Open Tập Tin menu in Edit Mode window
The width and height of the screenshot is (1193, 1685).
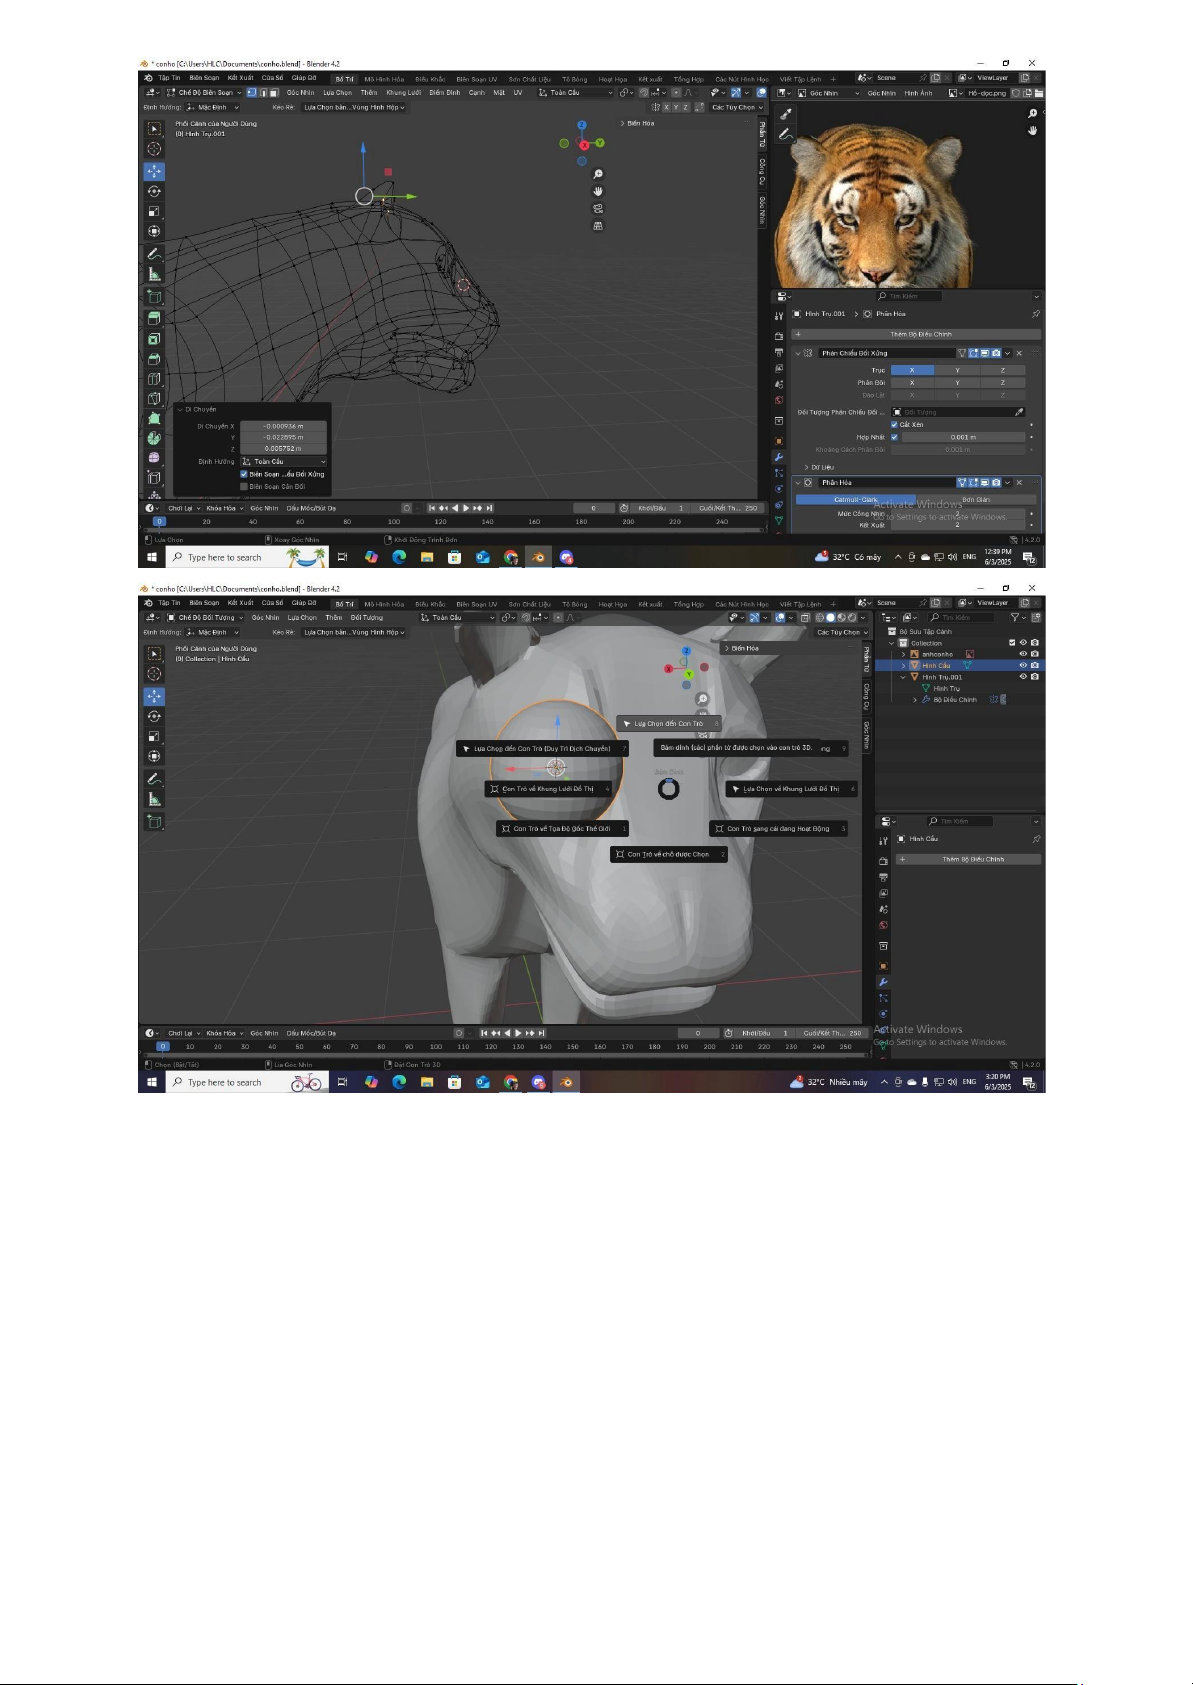[170, 78]
